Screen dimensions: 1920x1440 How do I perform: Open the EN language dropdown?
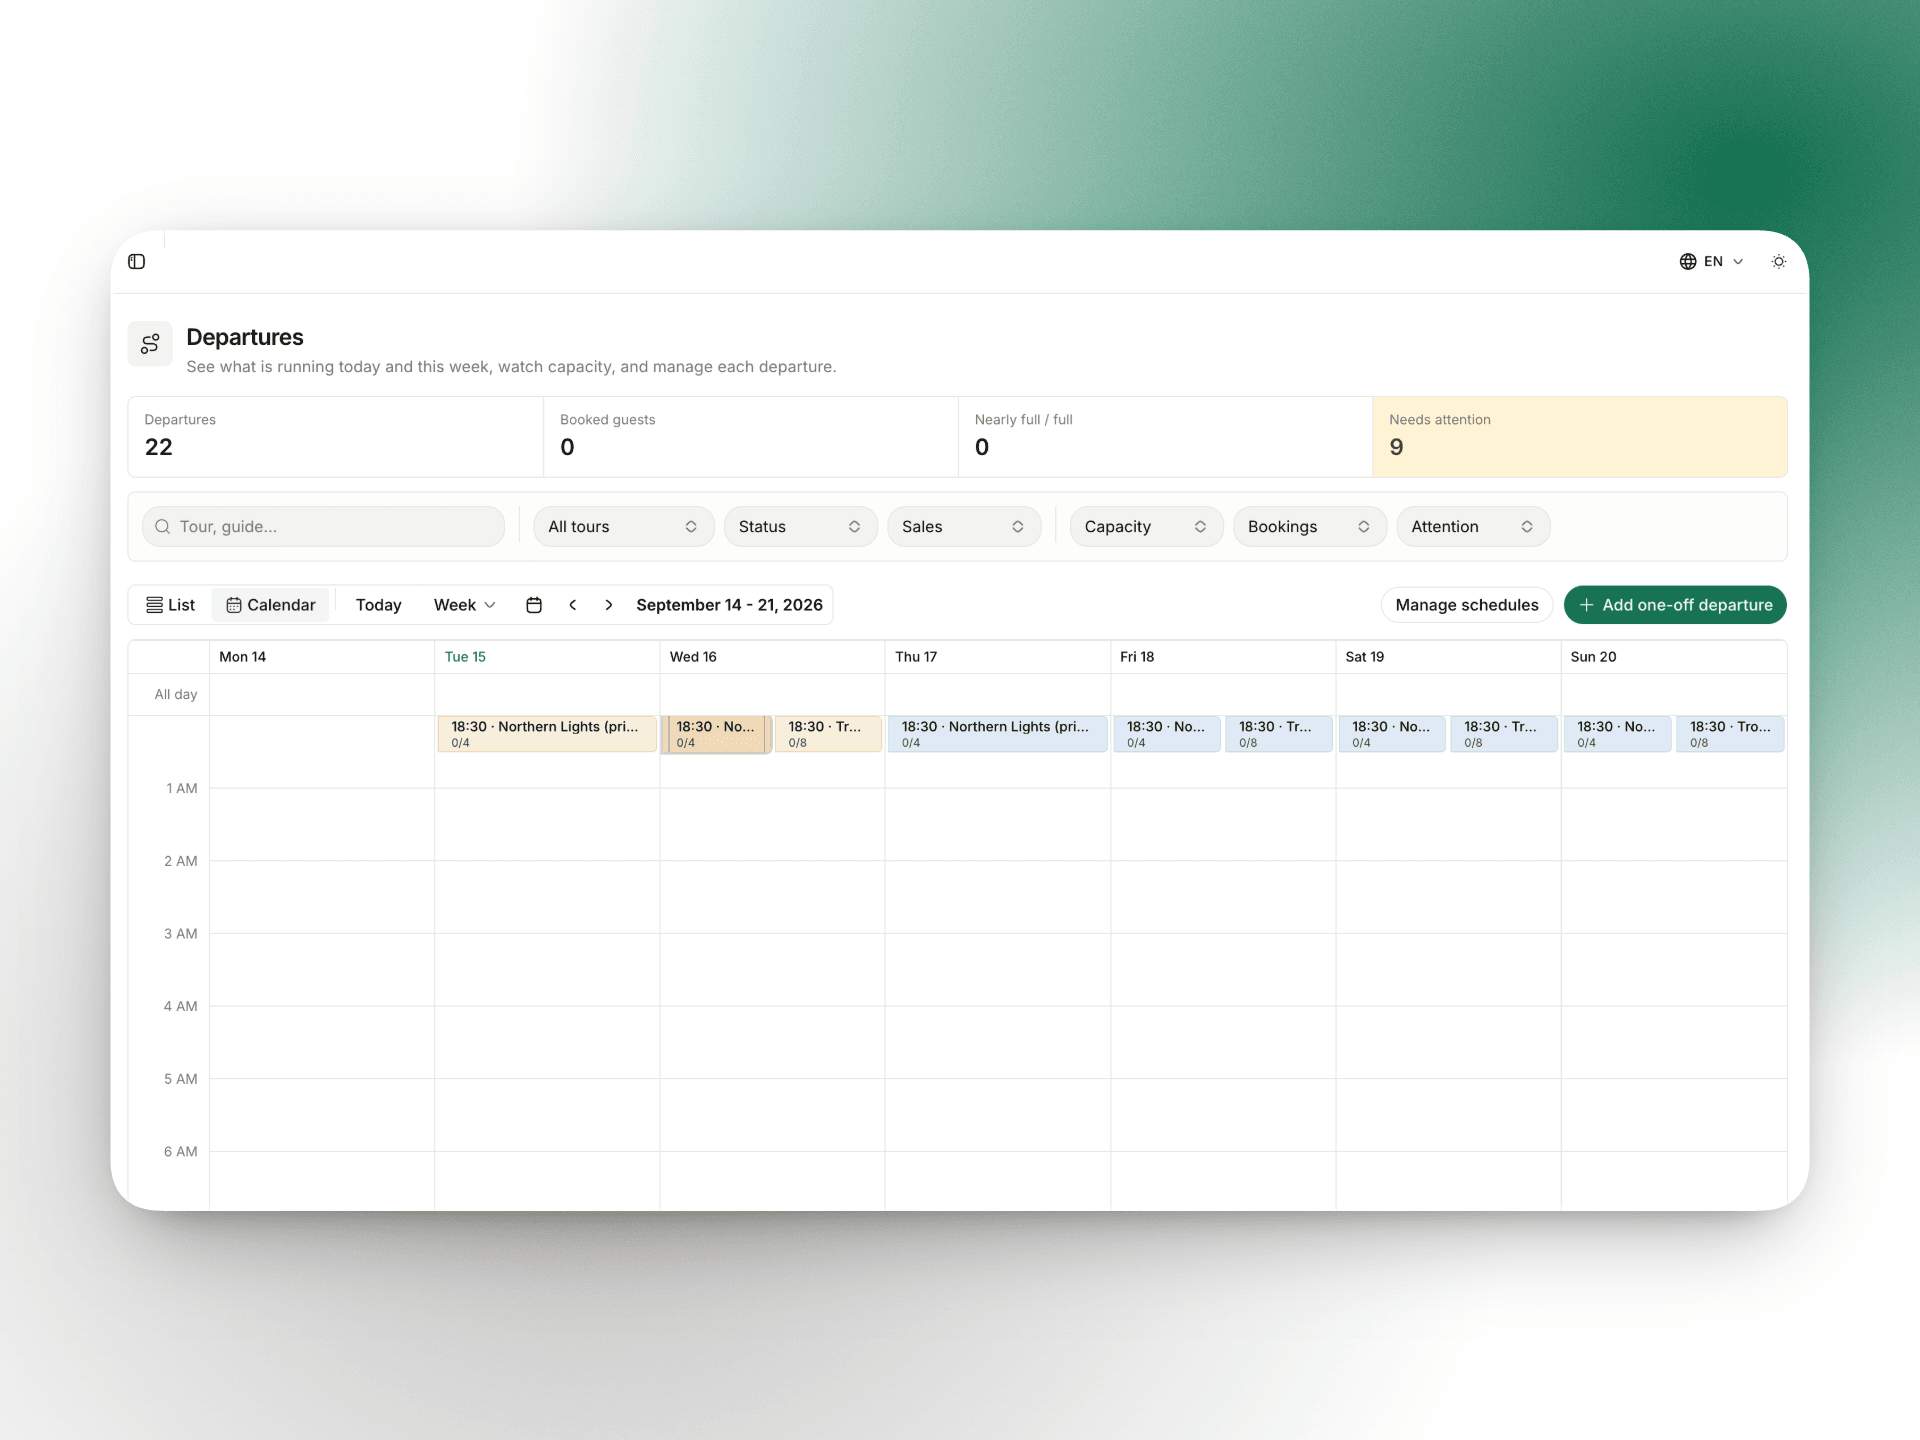1712,262
